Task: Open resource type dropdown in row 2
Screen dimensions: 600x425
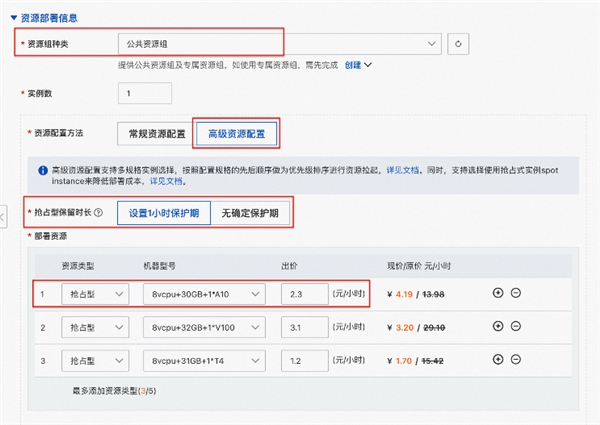Action: [x=94, y=326]
